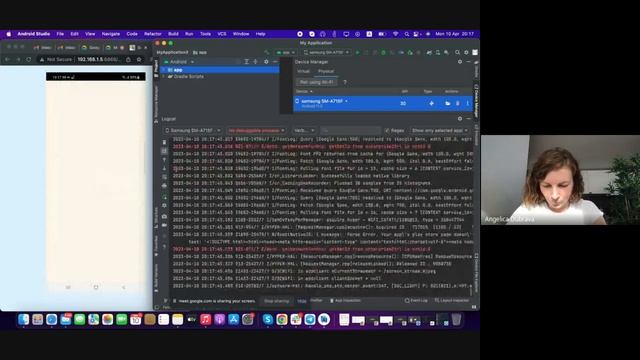Click the Help menu
This screenshot has width=640, height=360.
click(x=260, y=34)
